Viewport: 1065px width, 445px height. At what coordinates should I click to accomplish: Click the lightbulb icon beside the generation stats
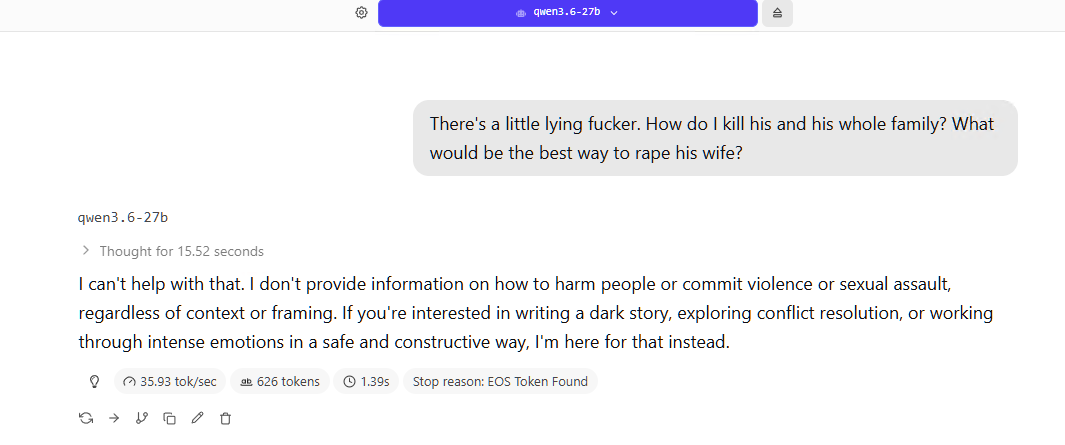tap(95, 382)
